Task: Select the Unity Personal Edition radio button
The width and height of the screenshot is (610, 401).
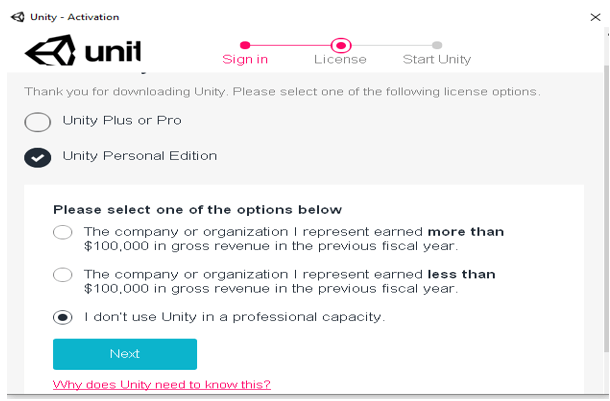Action: [x=38, y=157]
